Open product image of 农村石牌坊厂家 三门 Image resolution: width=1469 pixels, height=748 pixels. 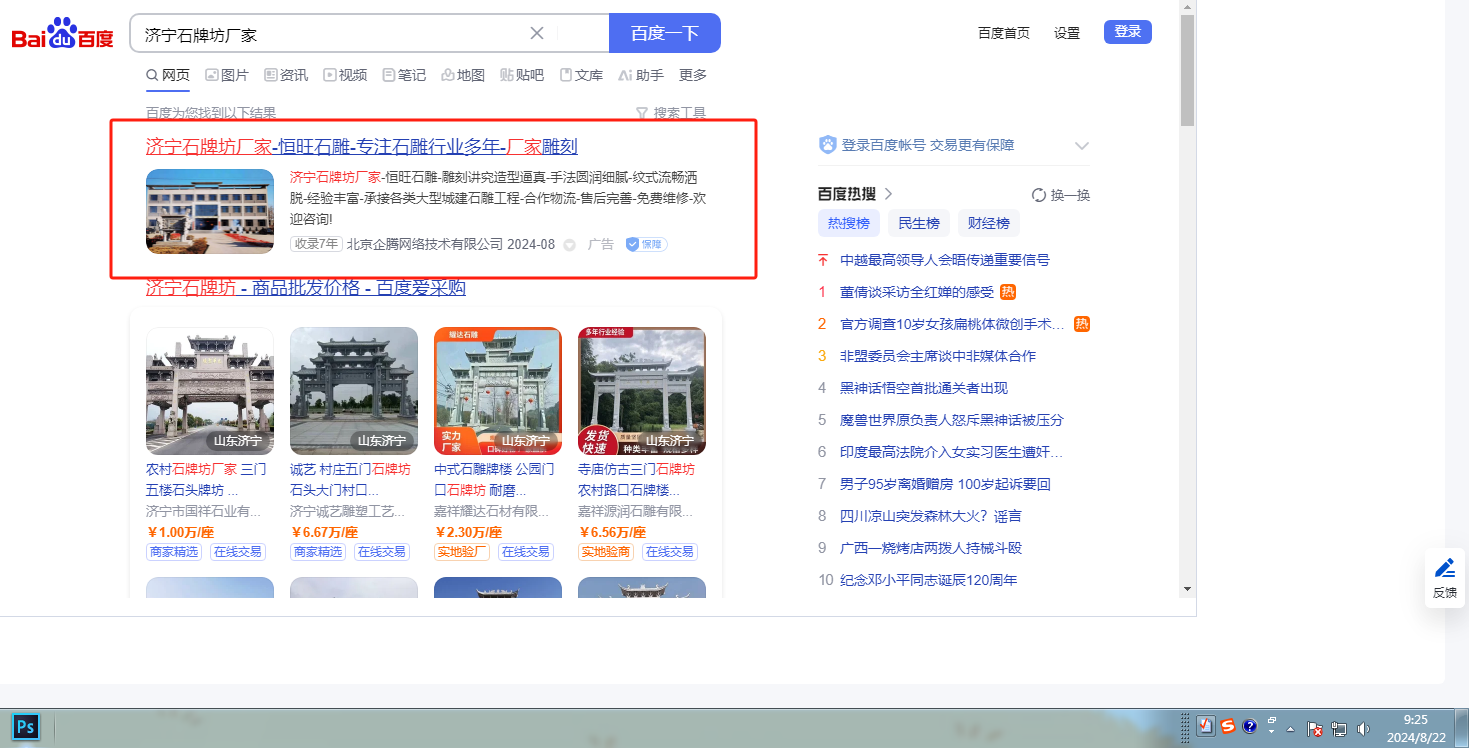[x=210, y=391]
